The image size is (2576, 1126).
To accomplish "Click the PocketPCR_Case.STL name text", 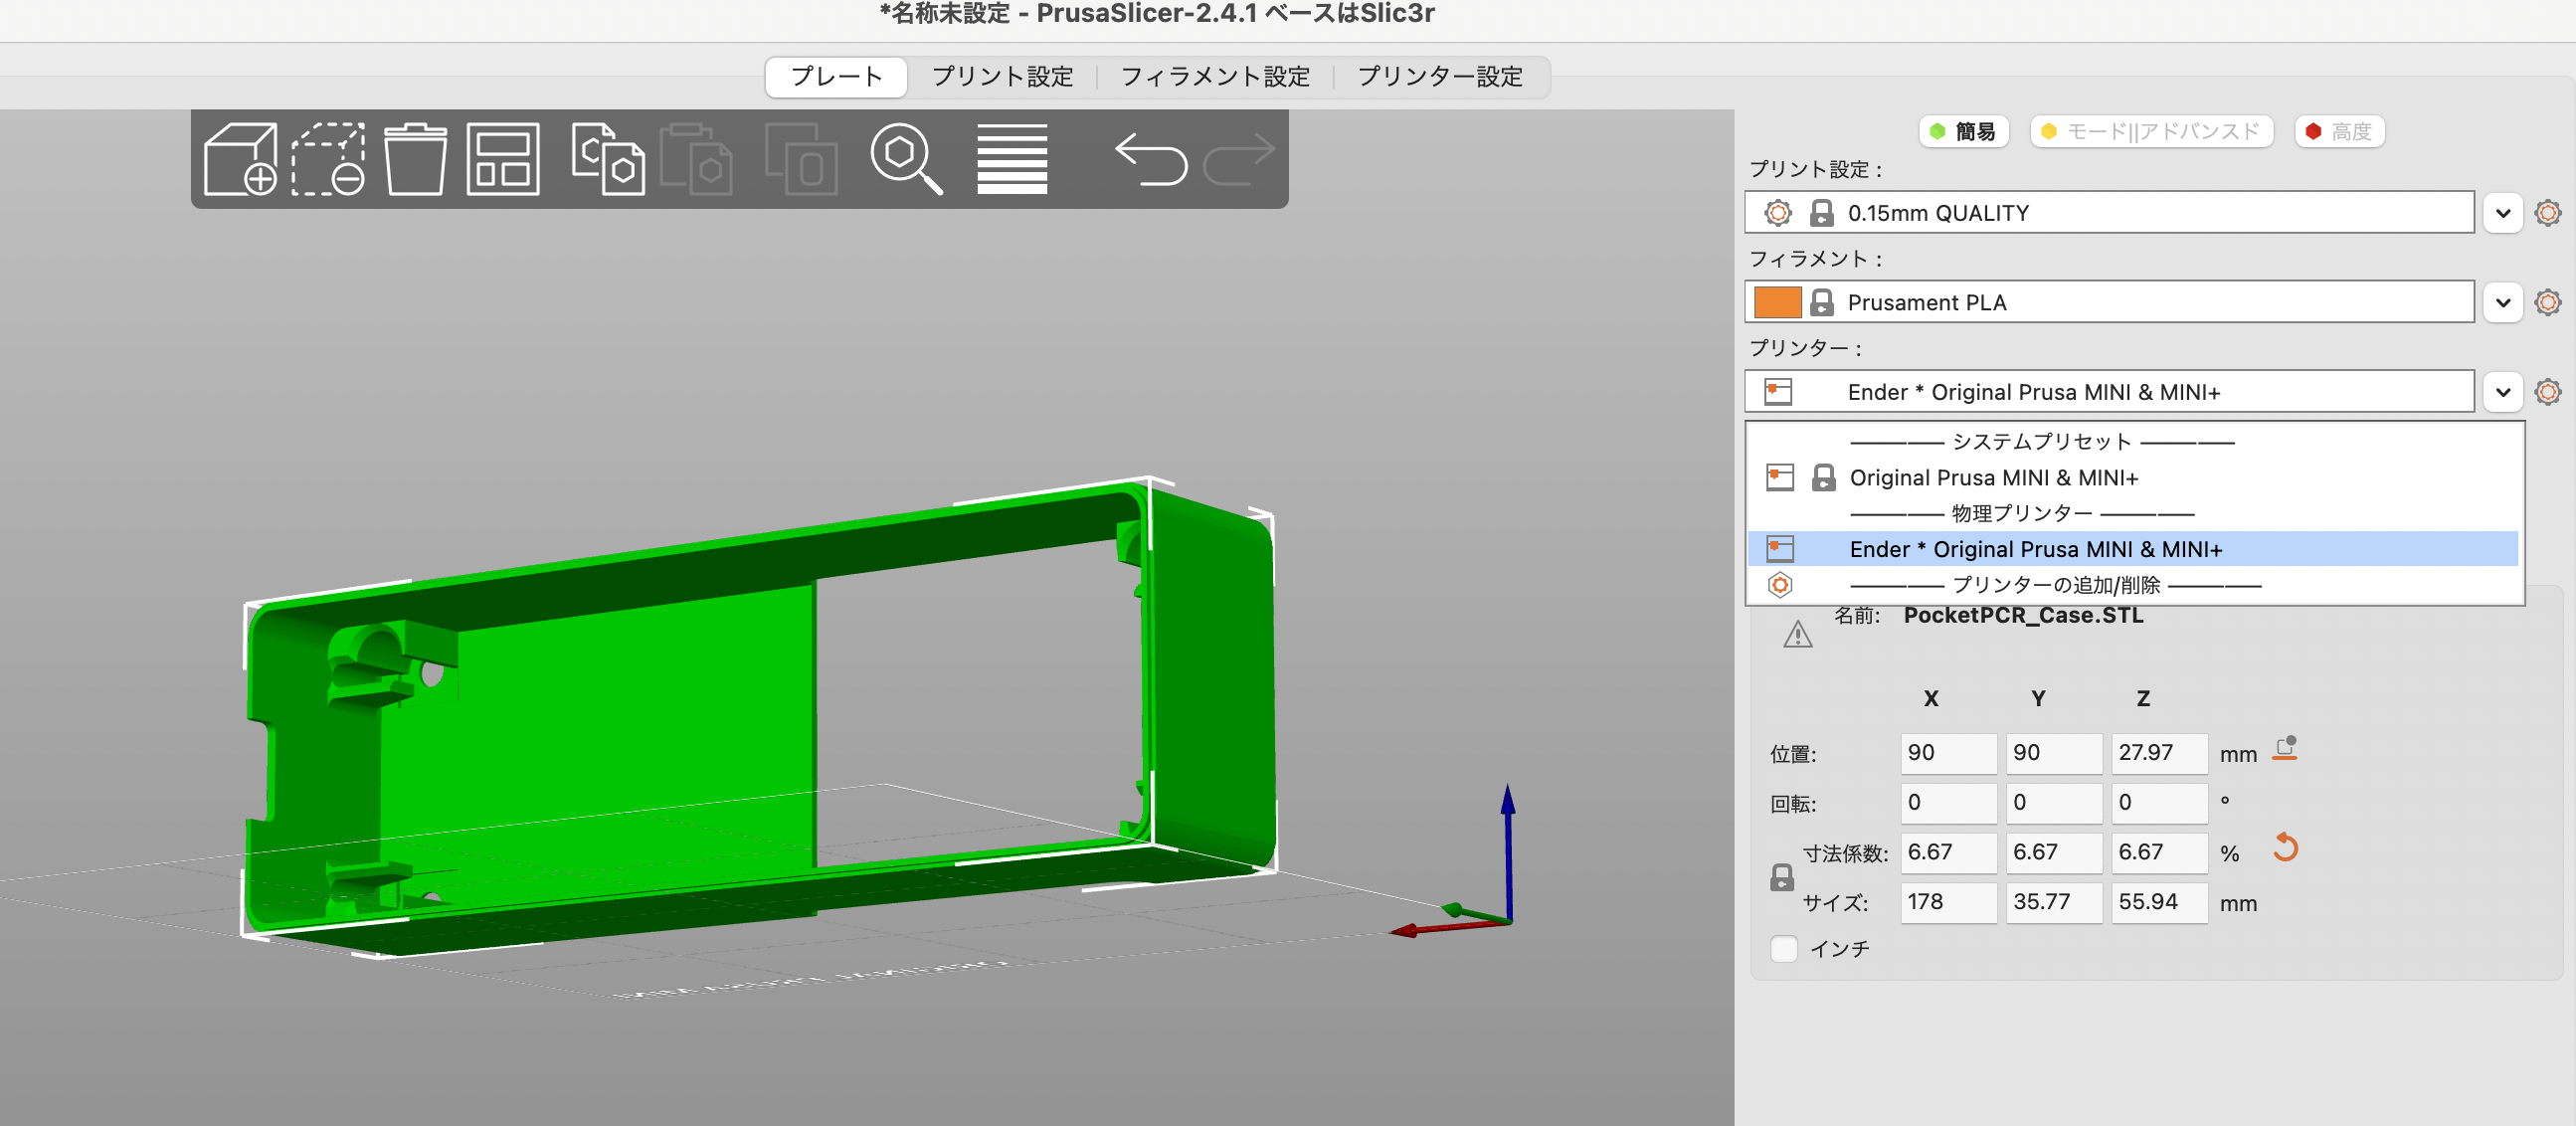I will pyautogui.click(x=2023, y=616).
